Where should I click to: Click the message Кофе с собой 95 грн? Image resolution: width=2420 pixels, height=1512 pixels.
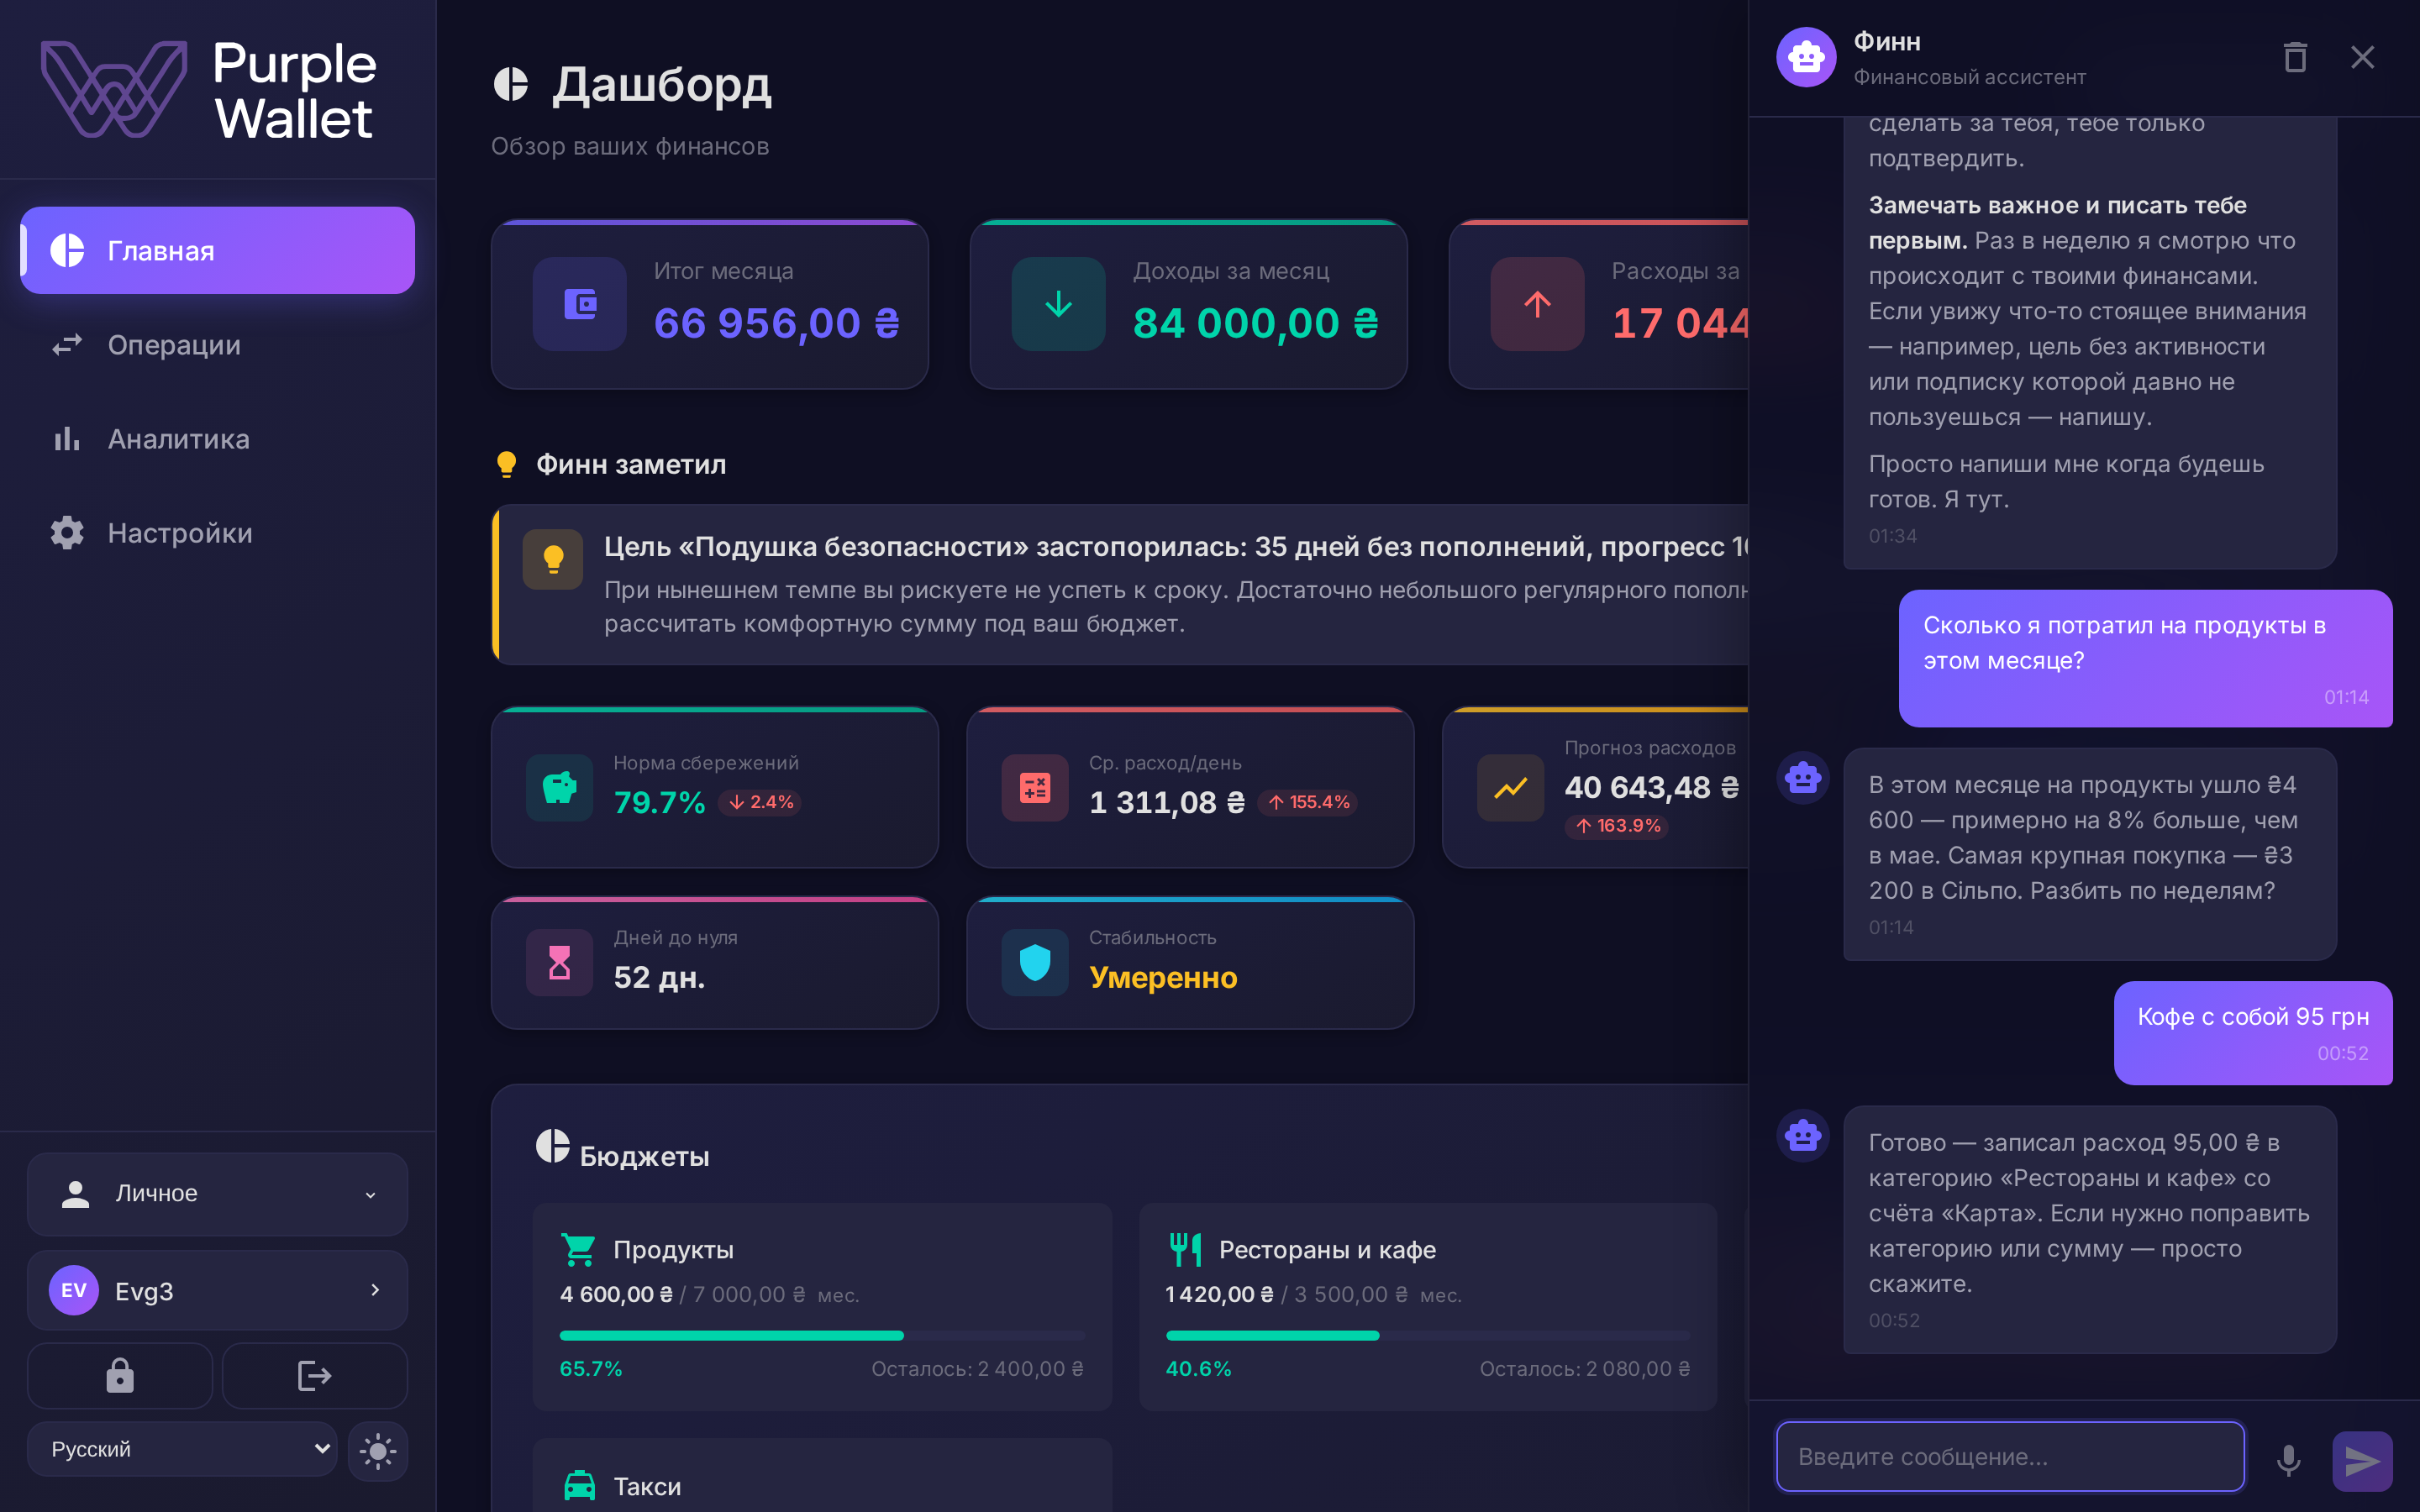tap(2253, 1033)
